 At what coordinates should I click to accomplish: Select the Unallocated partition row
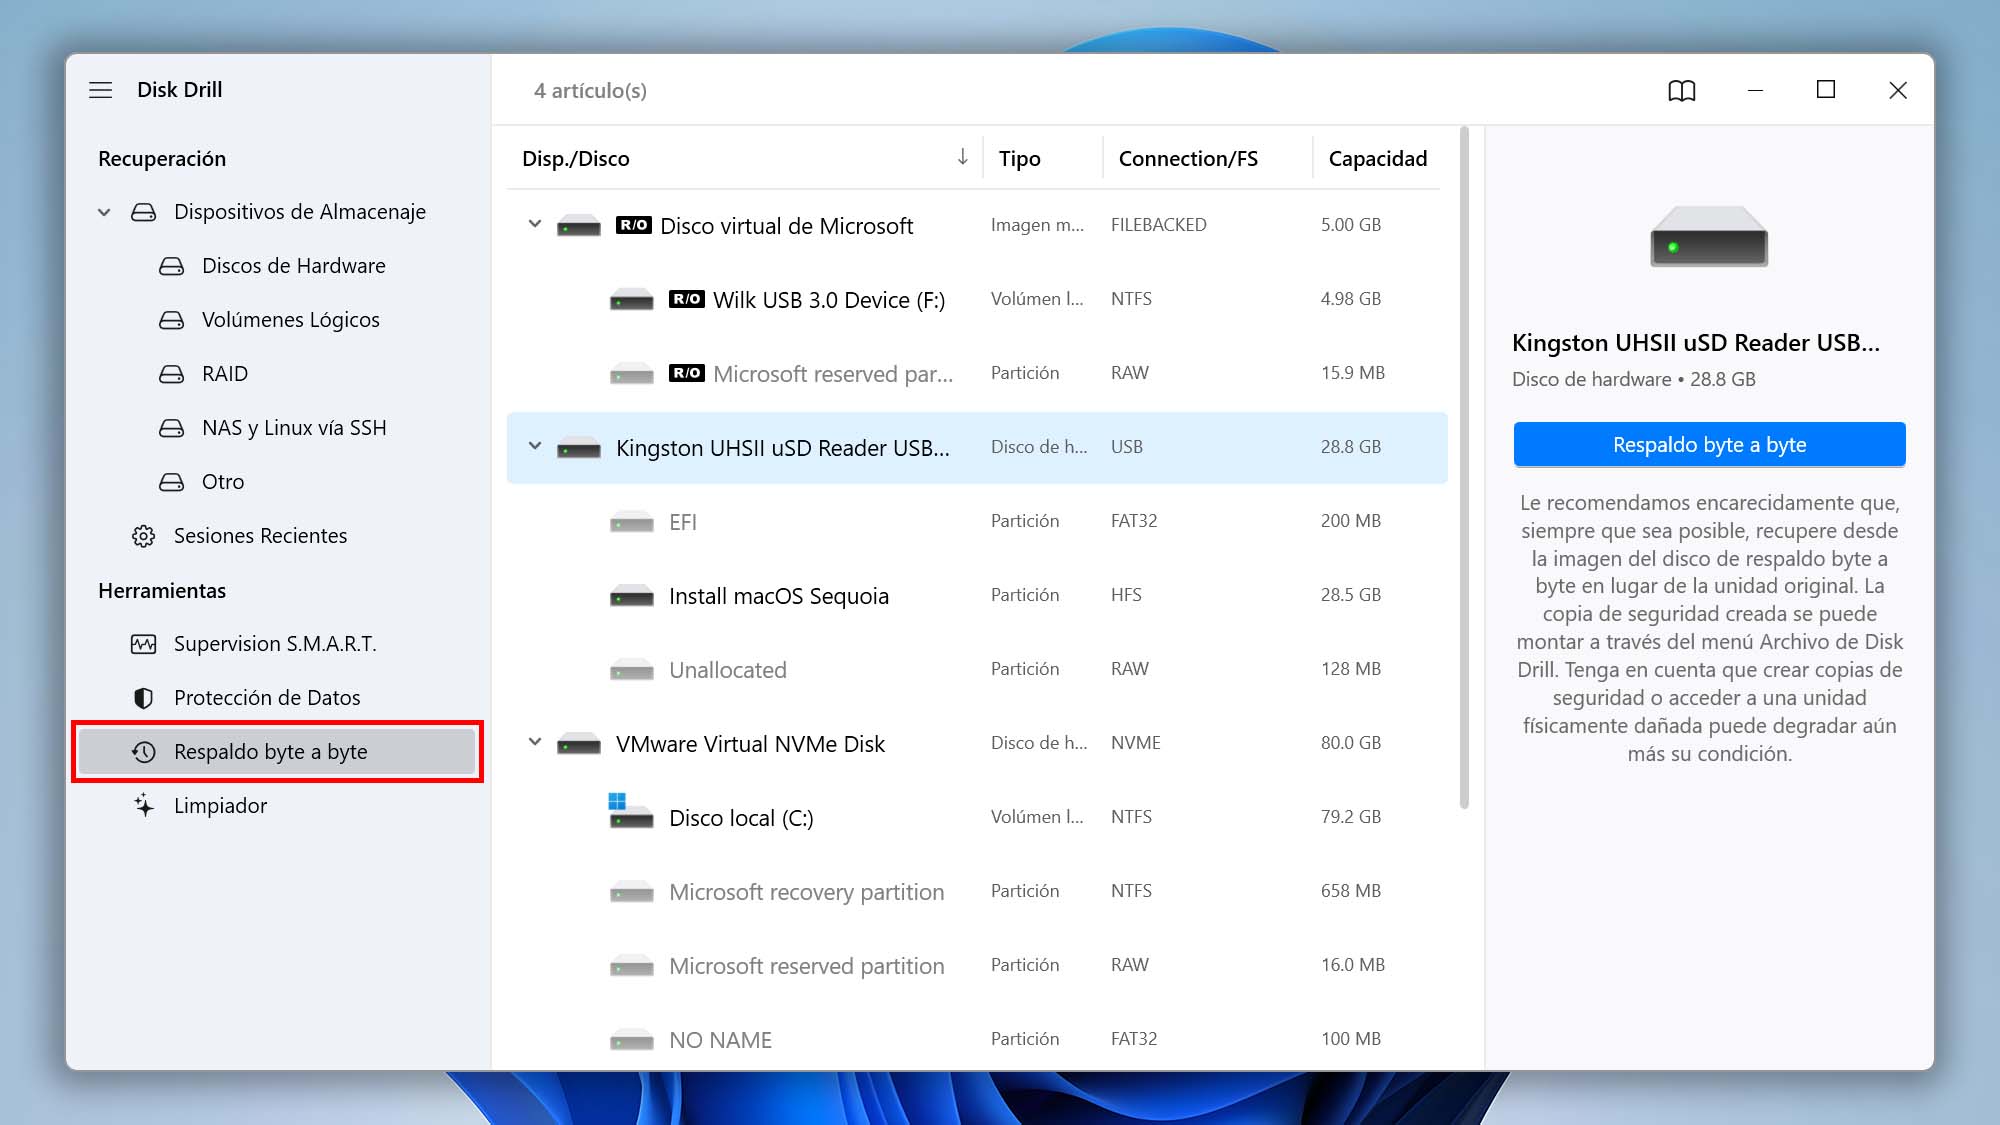point(977,670)
